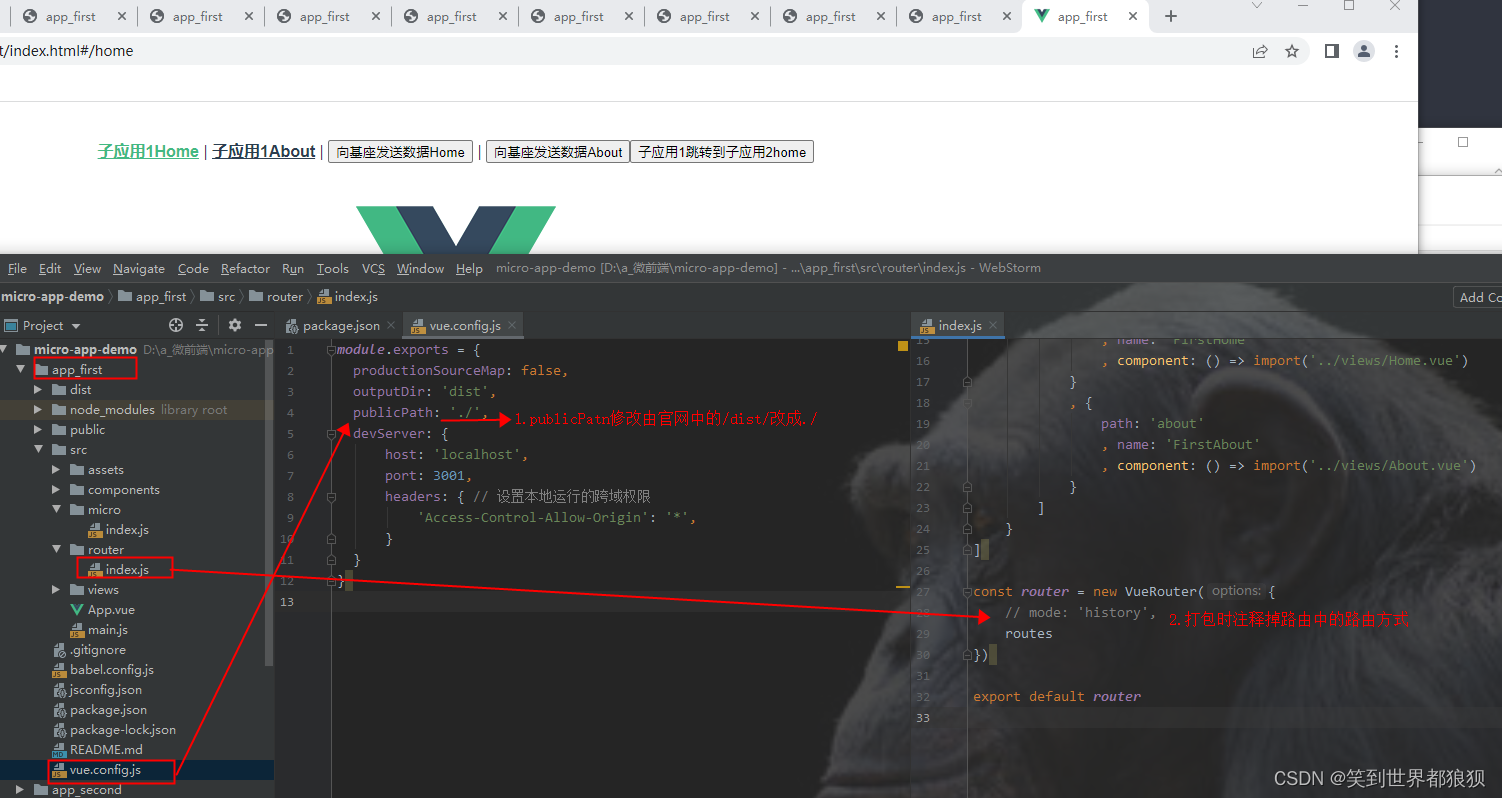Open the browser profile avatar

coord(1364,51)
